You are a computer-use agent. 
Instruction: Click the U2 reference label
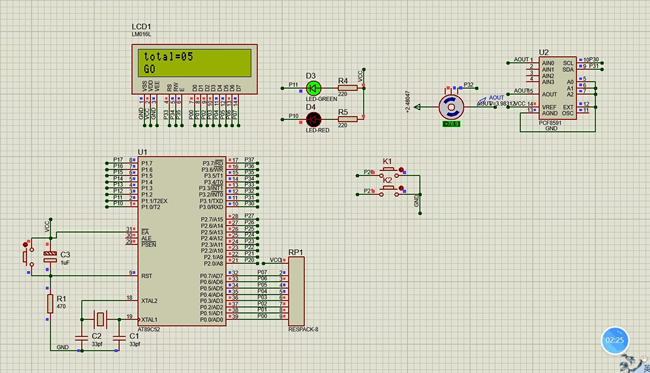(x=543, y=52)
